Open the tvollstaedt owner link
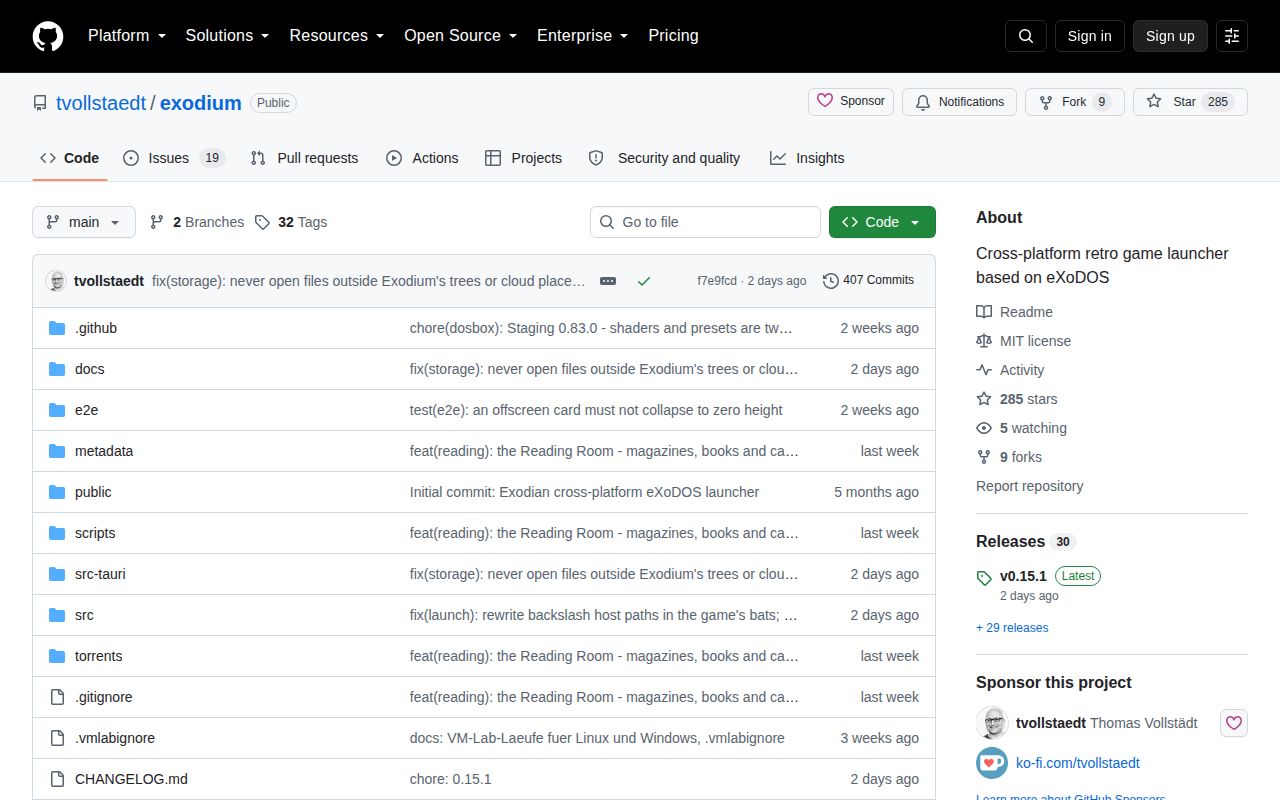Viewport: 1280px width, 800px height. coord(101,103)
